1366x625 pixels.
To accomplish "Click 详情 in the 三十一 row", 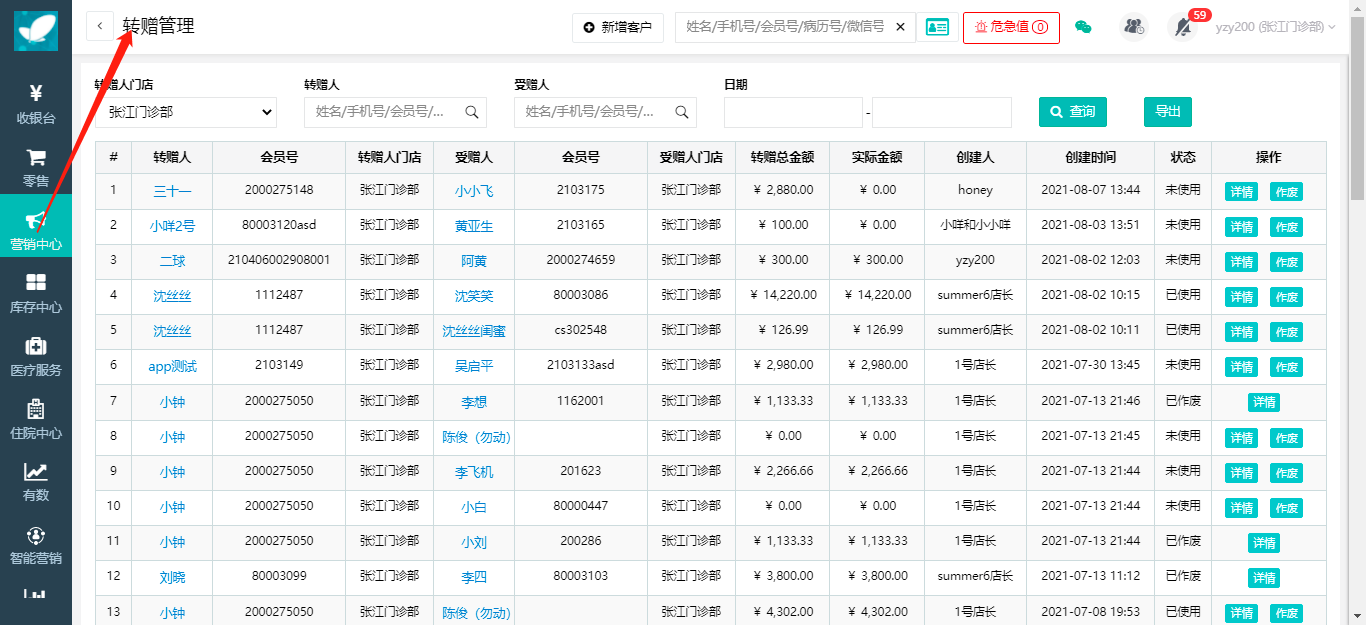I will click(x=1241, y=192).
